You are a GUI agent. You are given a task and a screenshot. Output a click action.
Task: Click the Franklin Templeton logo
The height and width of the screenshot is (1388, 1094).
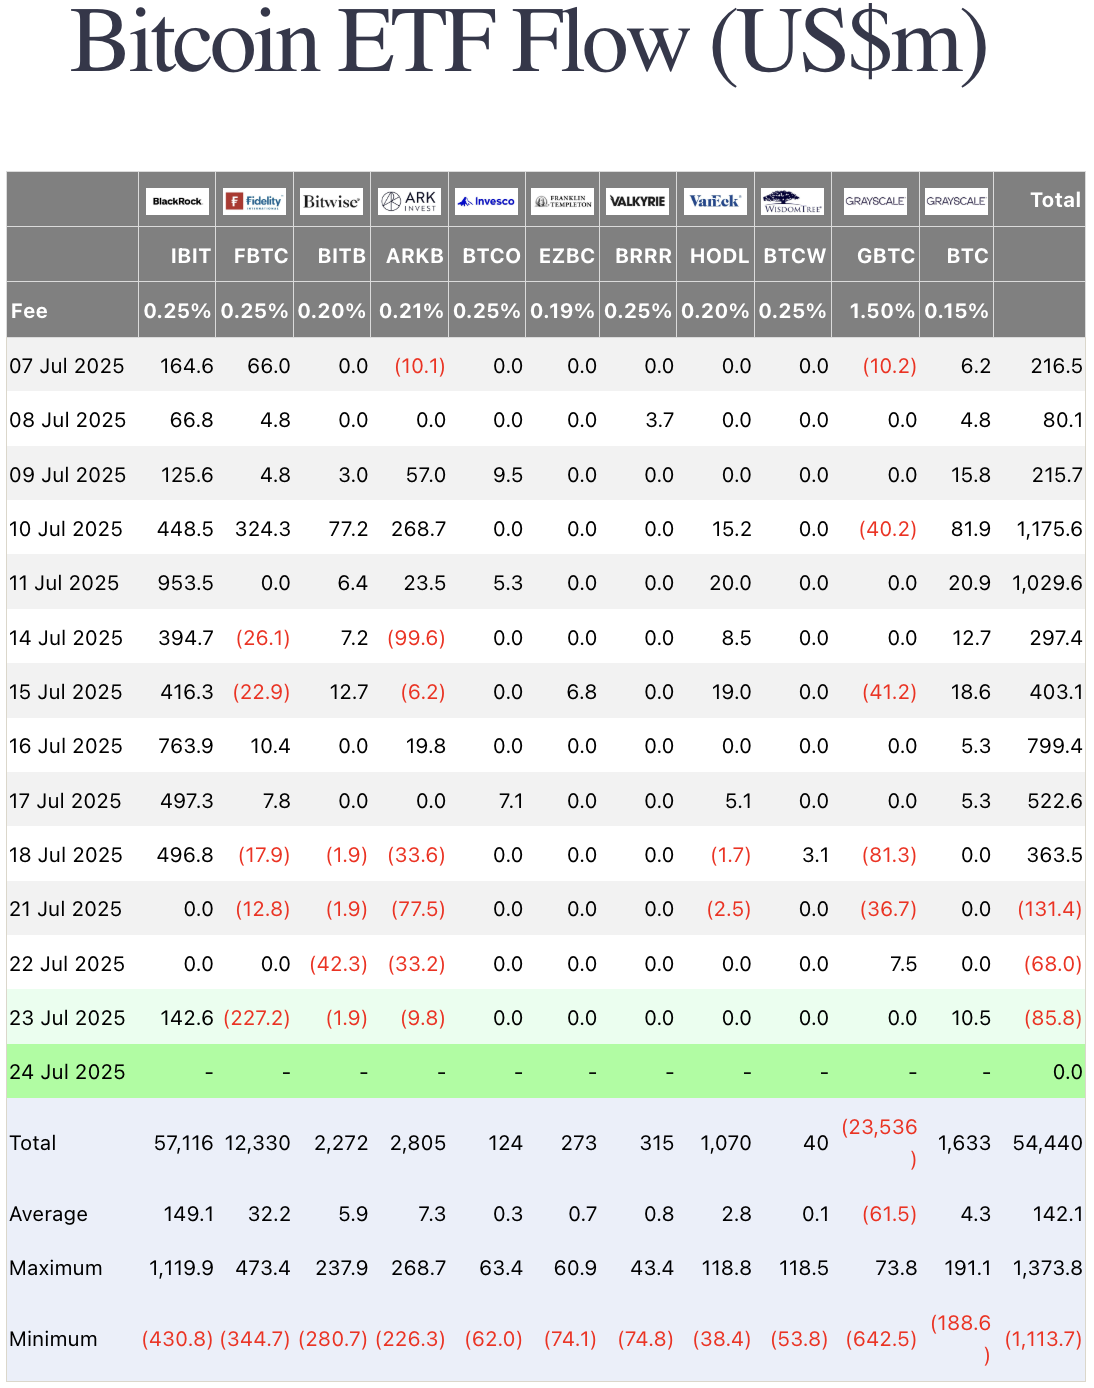pos(563,201)
